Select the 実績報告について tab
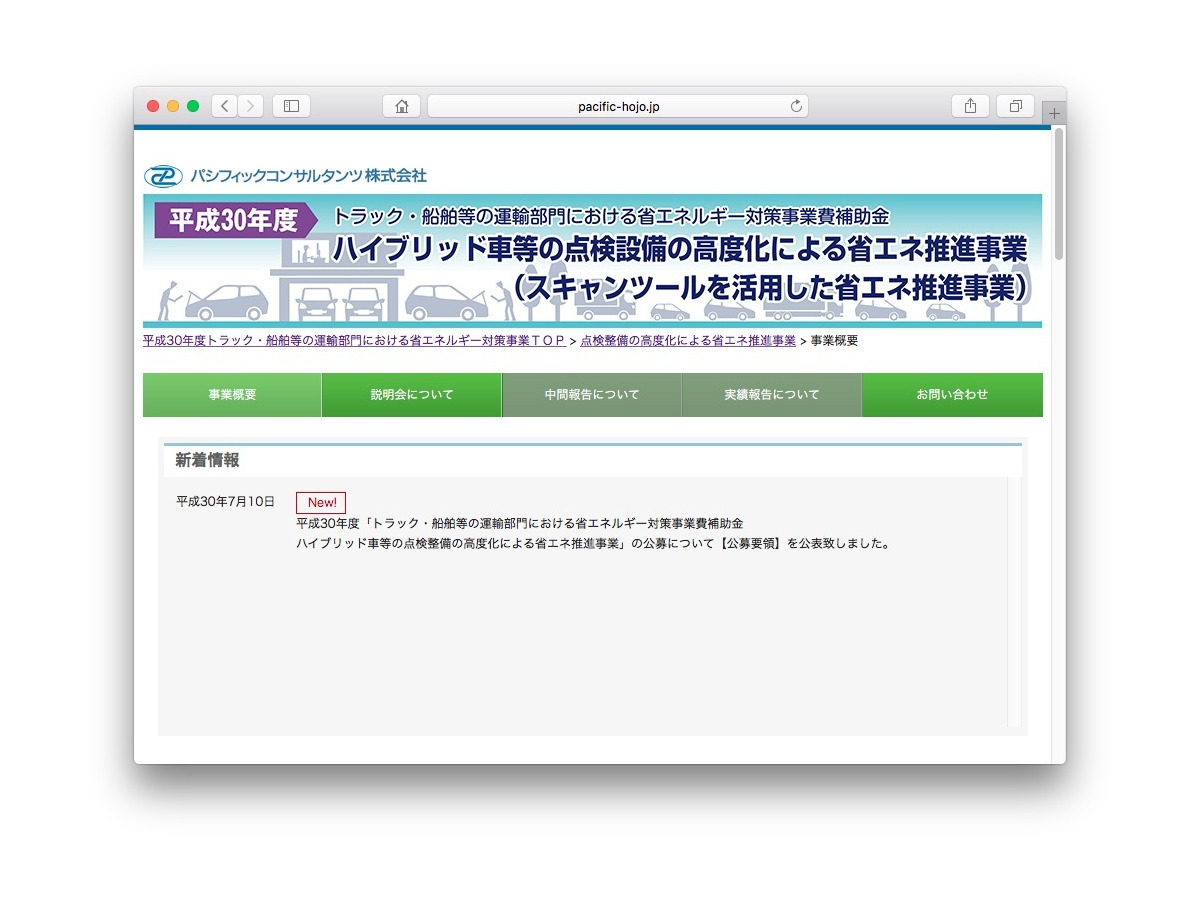Viewport: 1200px width, 900px height. (772, 395)
